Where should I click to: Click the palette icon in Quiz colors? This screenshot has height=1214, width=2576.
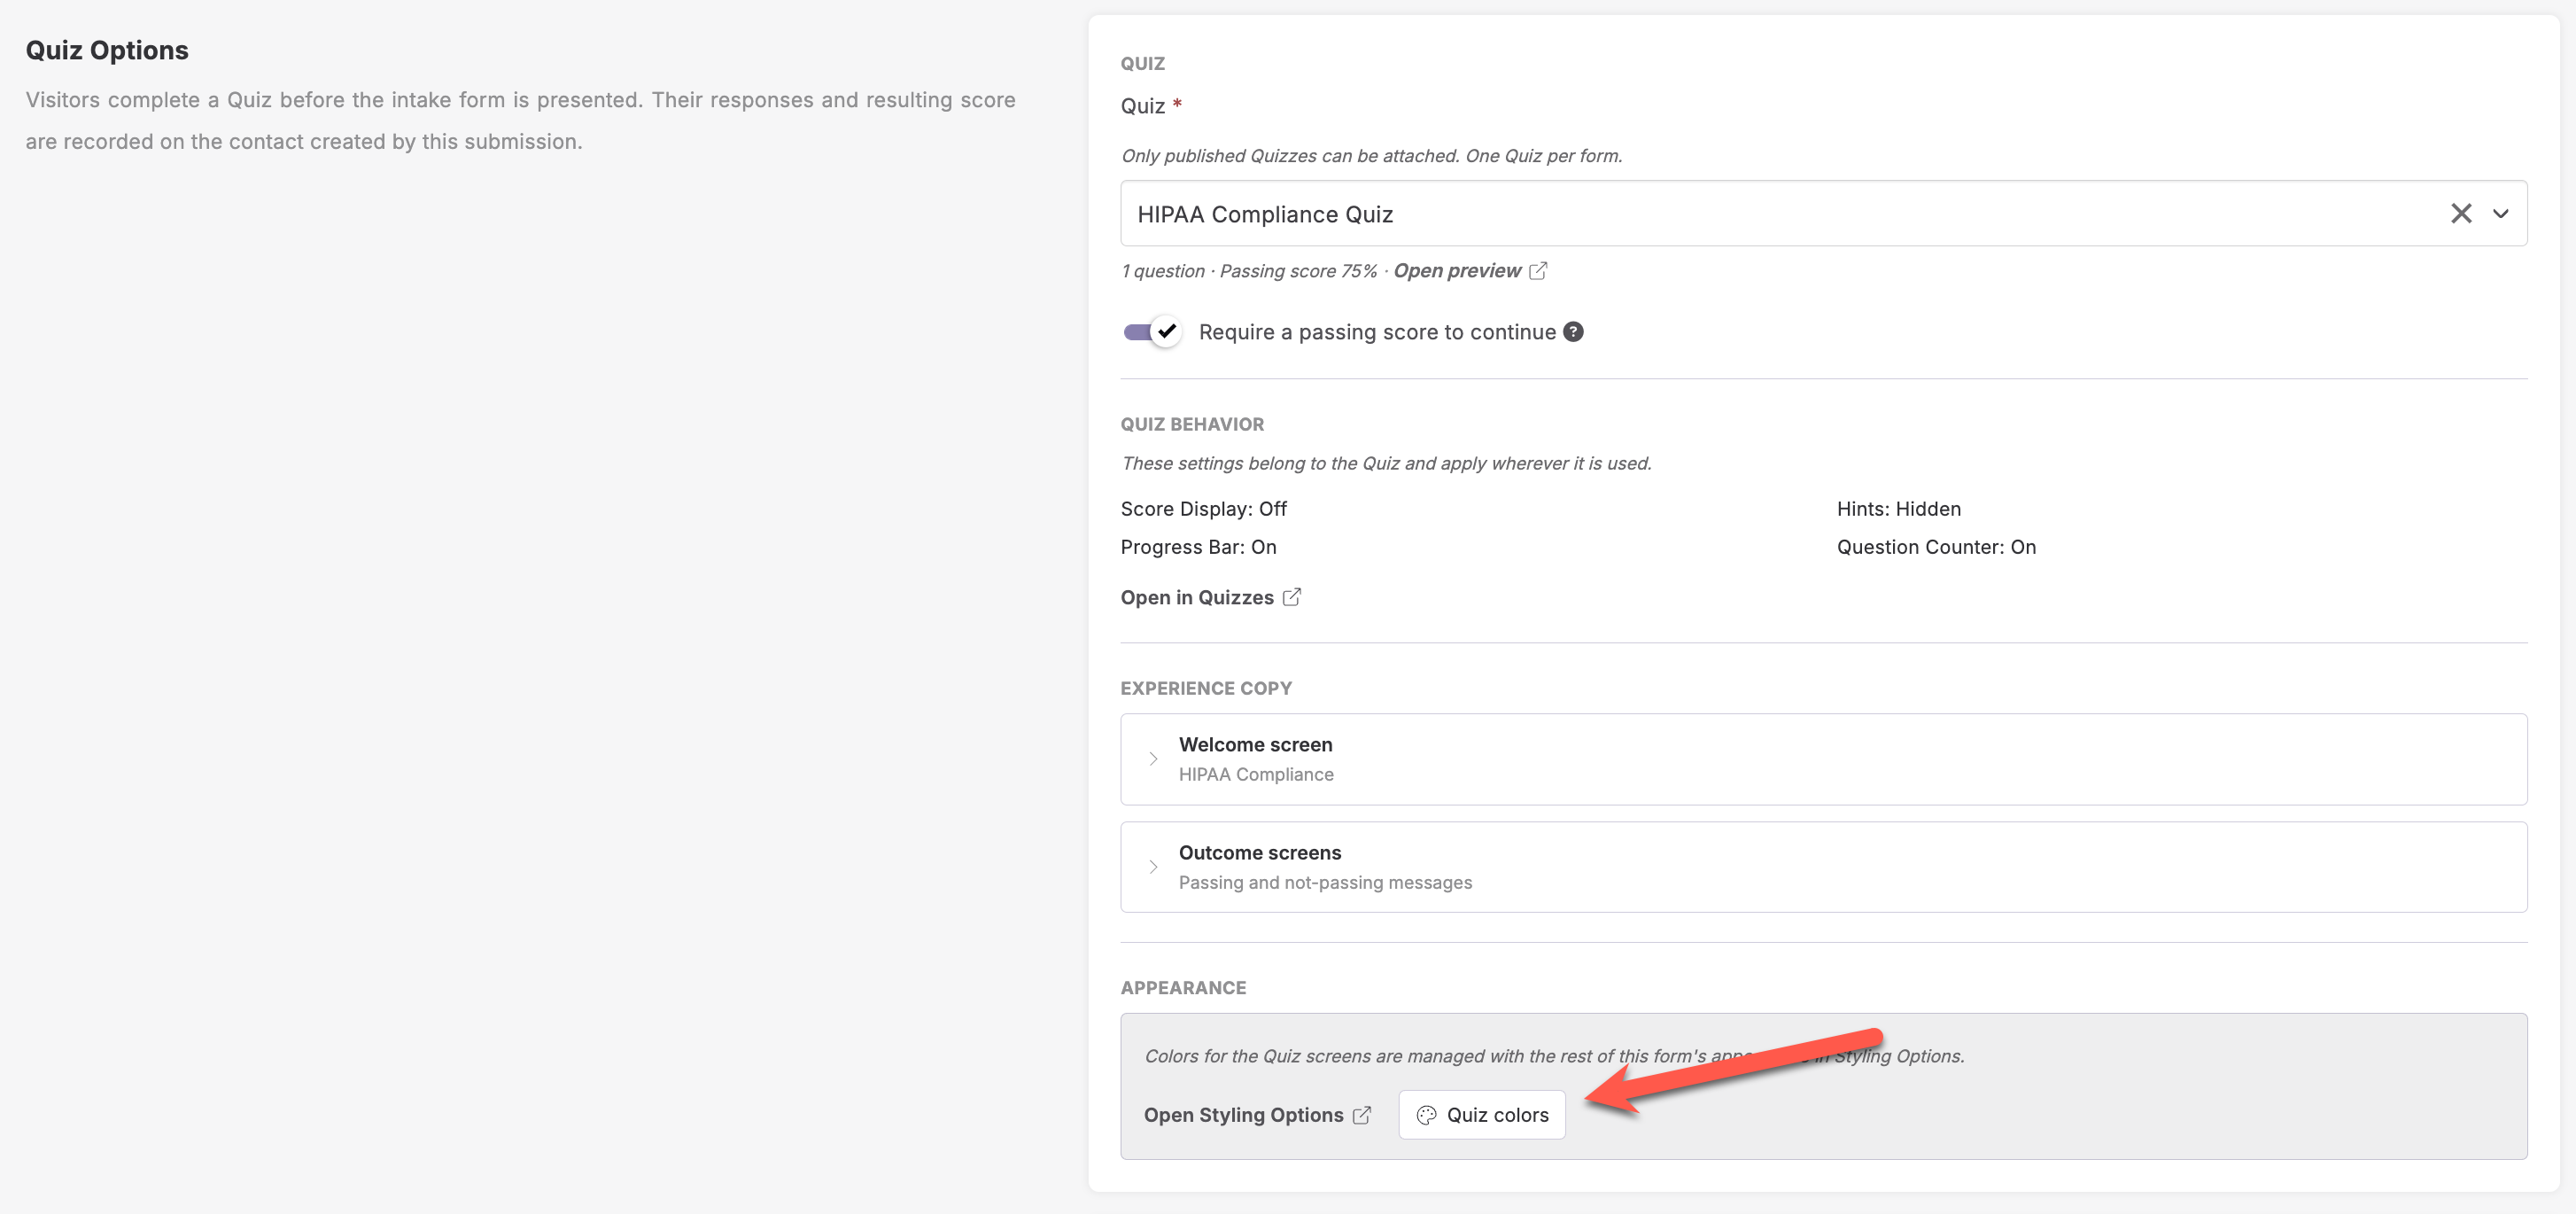[x=1426, y=1115]
